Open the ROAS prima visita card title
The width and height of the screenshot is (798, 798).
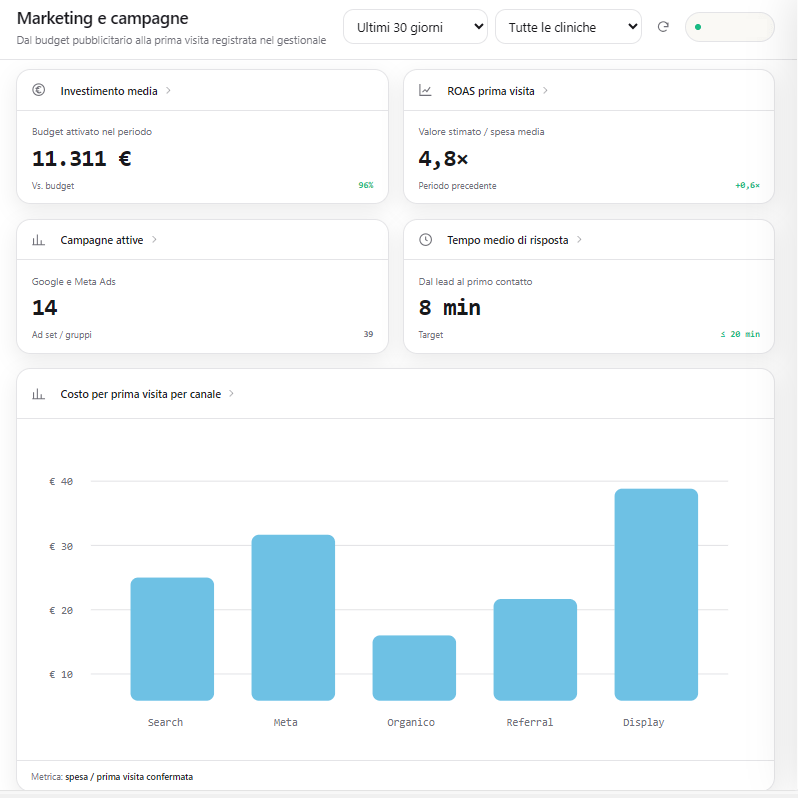coord(491,91)
